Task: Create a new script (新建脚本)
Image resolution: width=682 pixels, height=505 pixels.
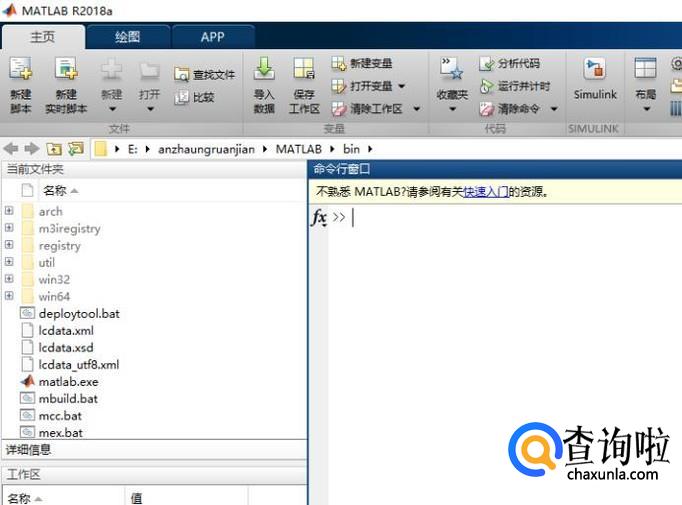Action: (20, 85)
